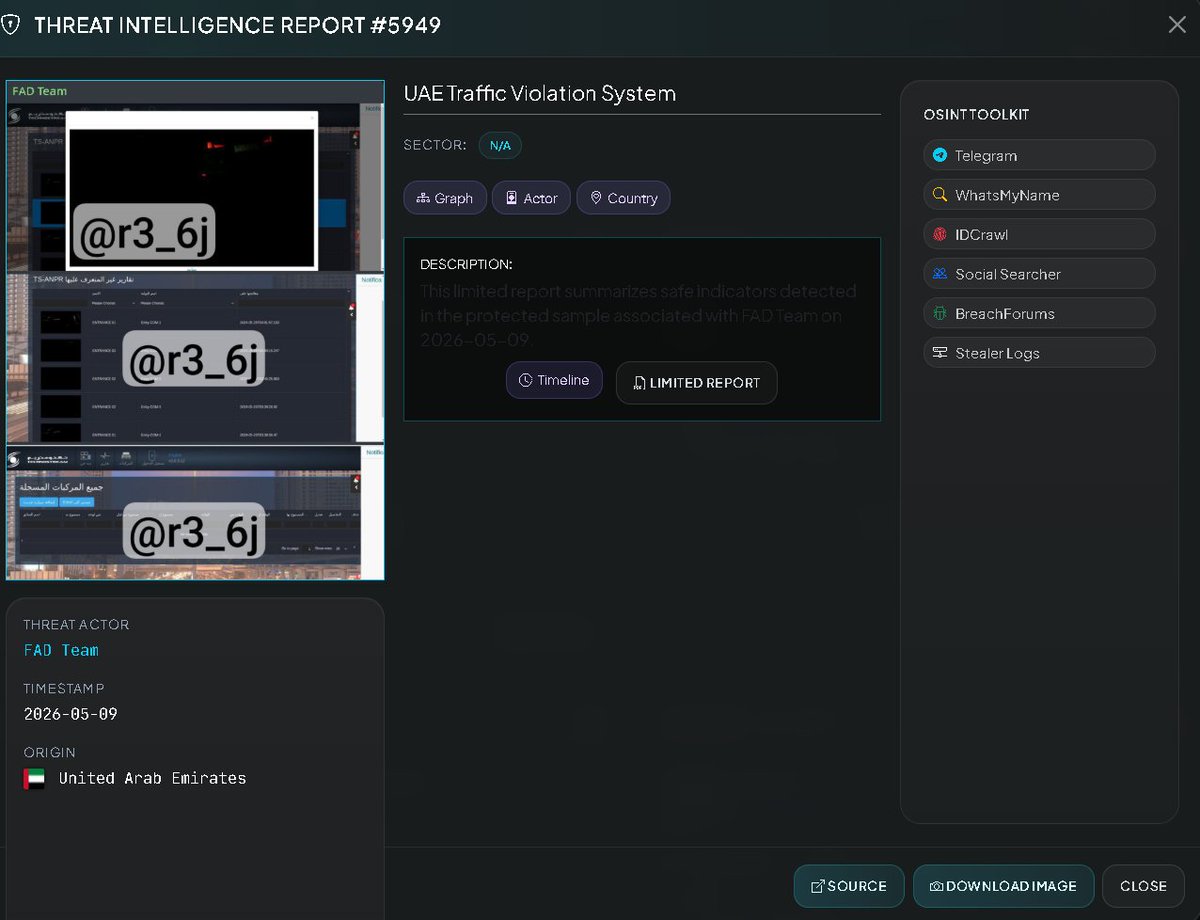
Task: Open the Actor details button
Action: point(531,198)
